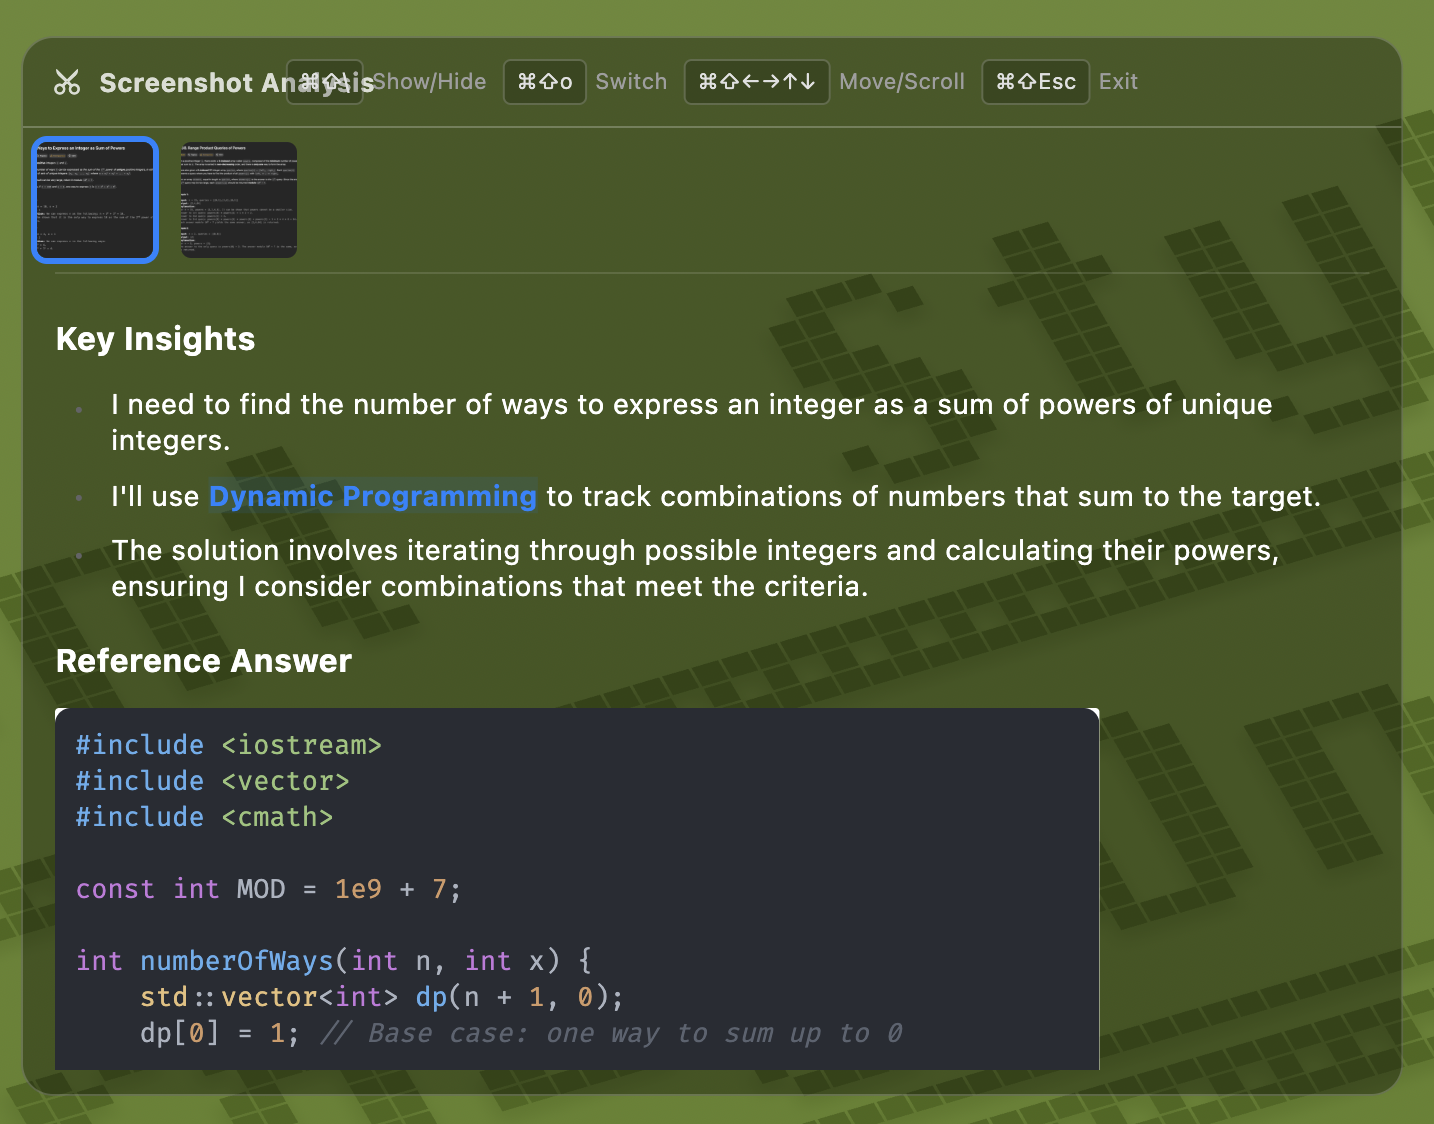Click the Move/Scroll label in the toolbar
This screenshot has width=1434, height=1124.
(901, 82)
